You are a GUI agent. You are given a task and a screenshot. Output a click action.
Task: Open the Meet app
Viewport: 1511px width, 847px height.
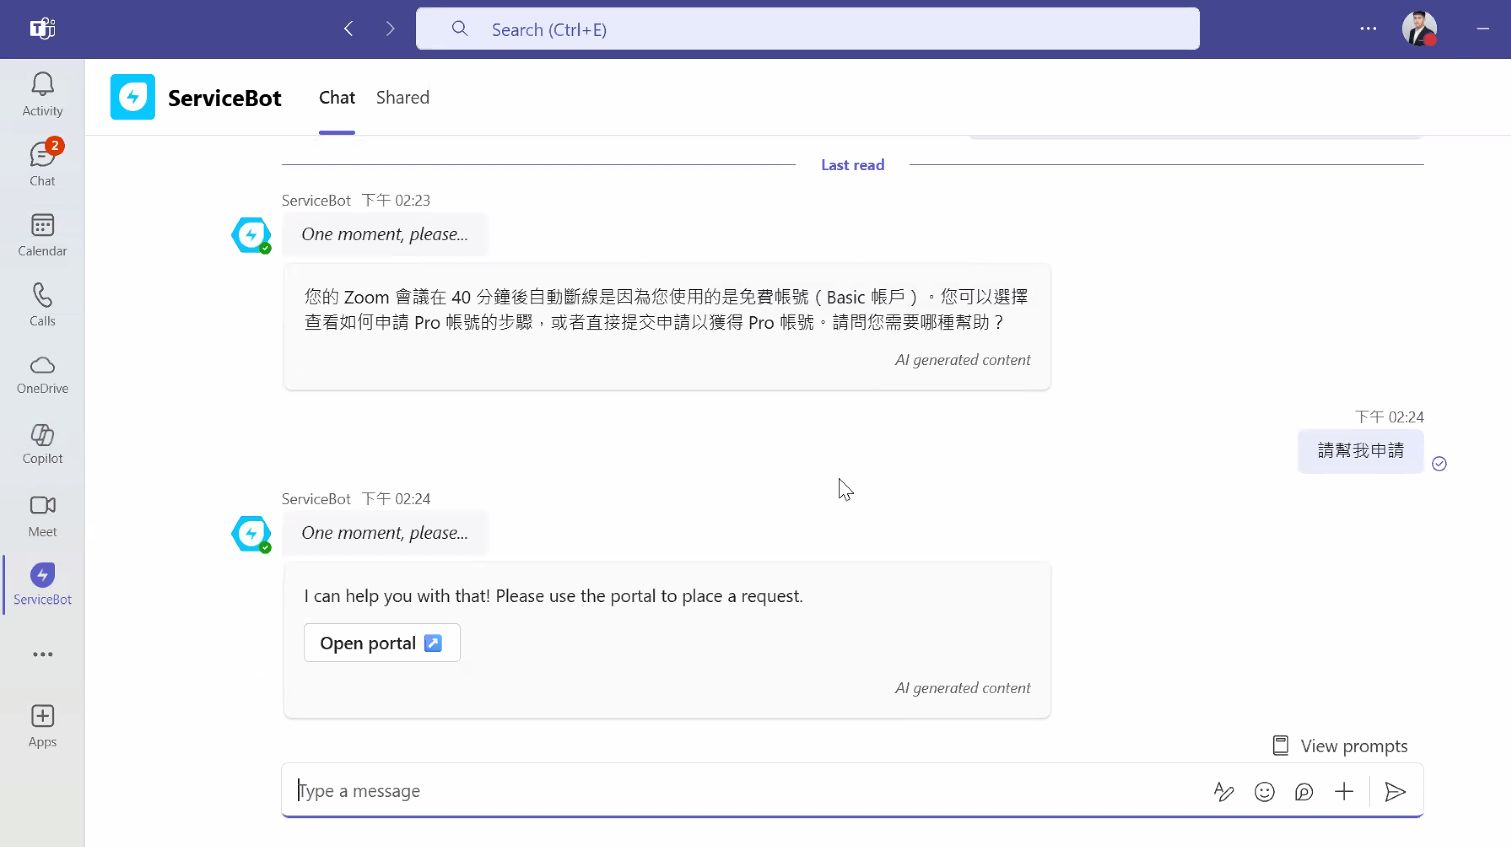click(42, 514)
